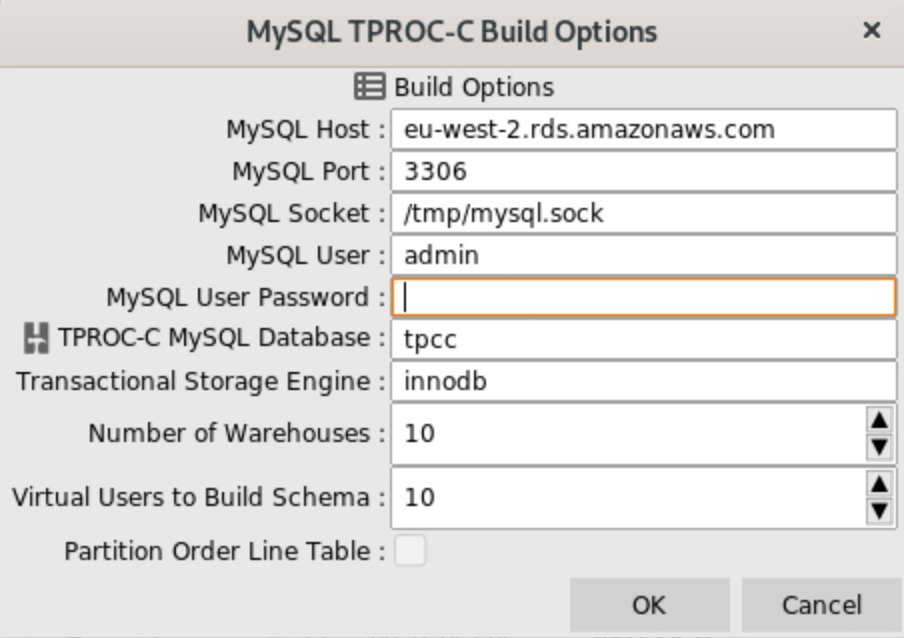Click the TPROC-C database schema icon
This screenshot has height=638, width=904.
[x=34, y=339]
